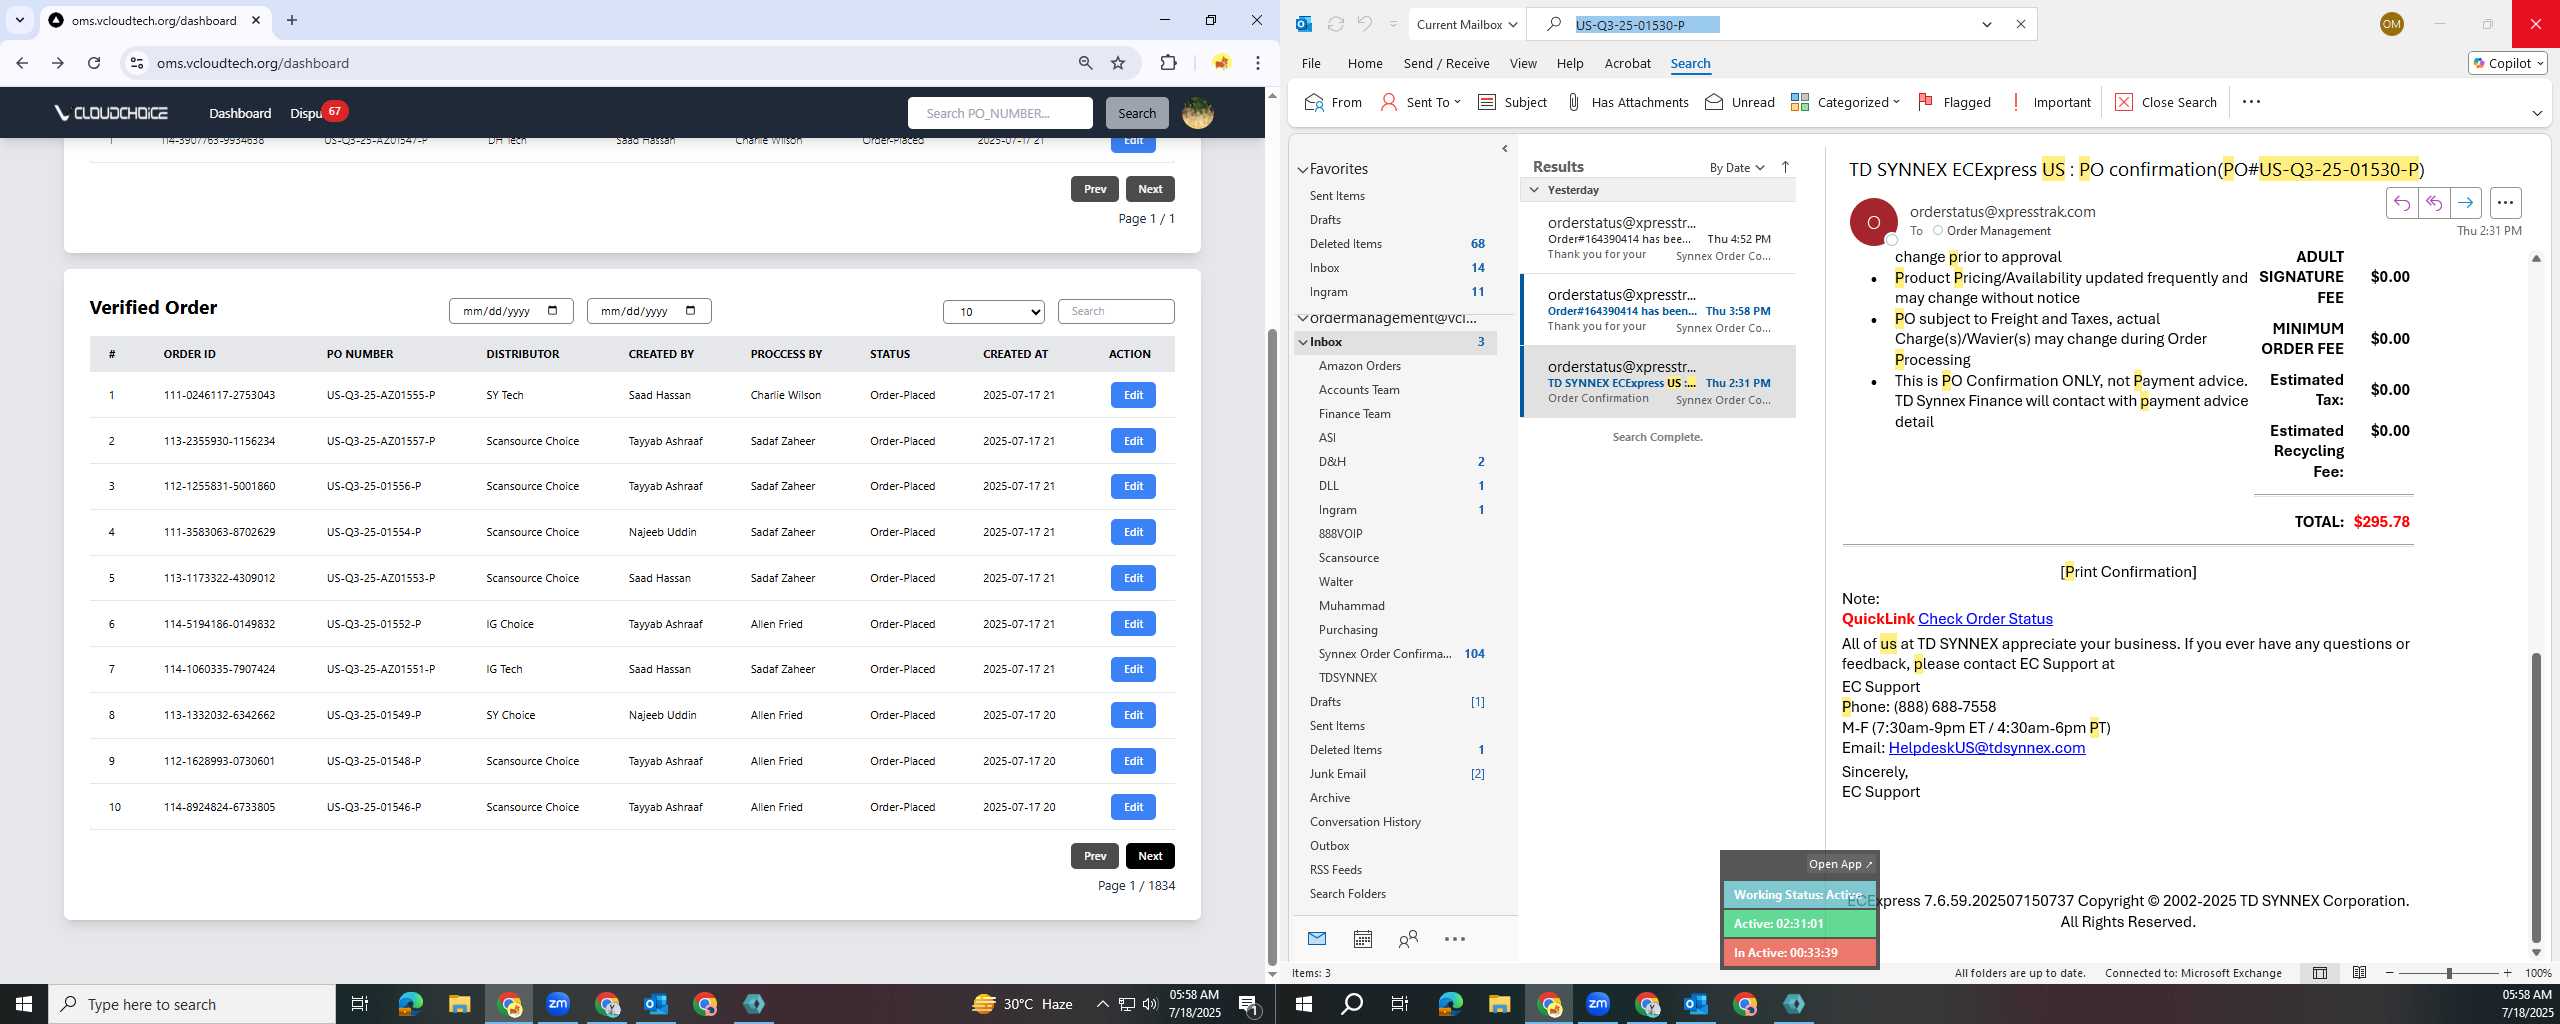Open Task View on the left taskbar
This screenshot has width=2560, height=1024.
(360, 1004)
